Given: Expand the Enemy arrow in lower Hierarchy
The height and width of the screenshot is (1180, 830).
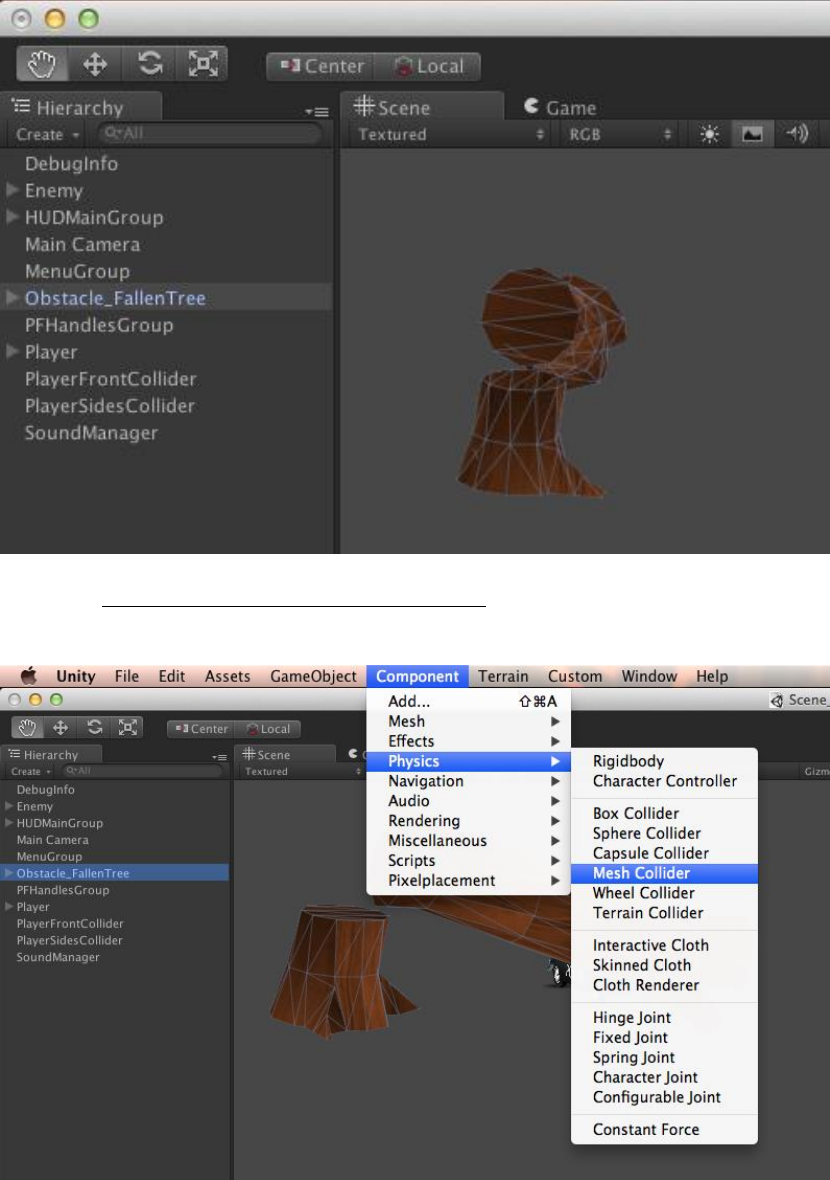Looking at the screenshot, I should click(8, 806).
